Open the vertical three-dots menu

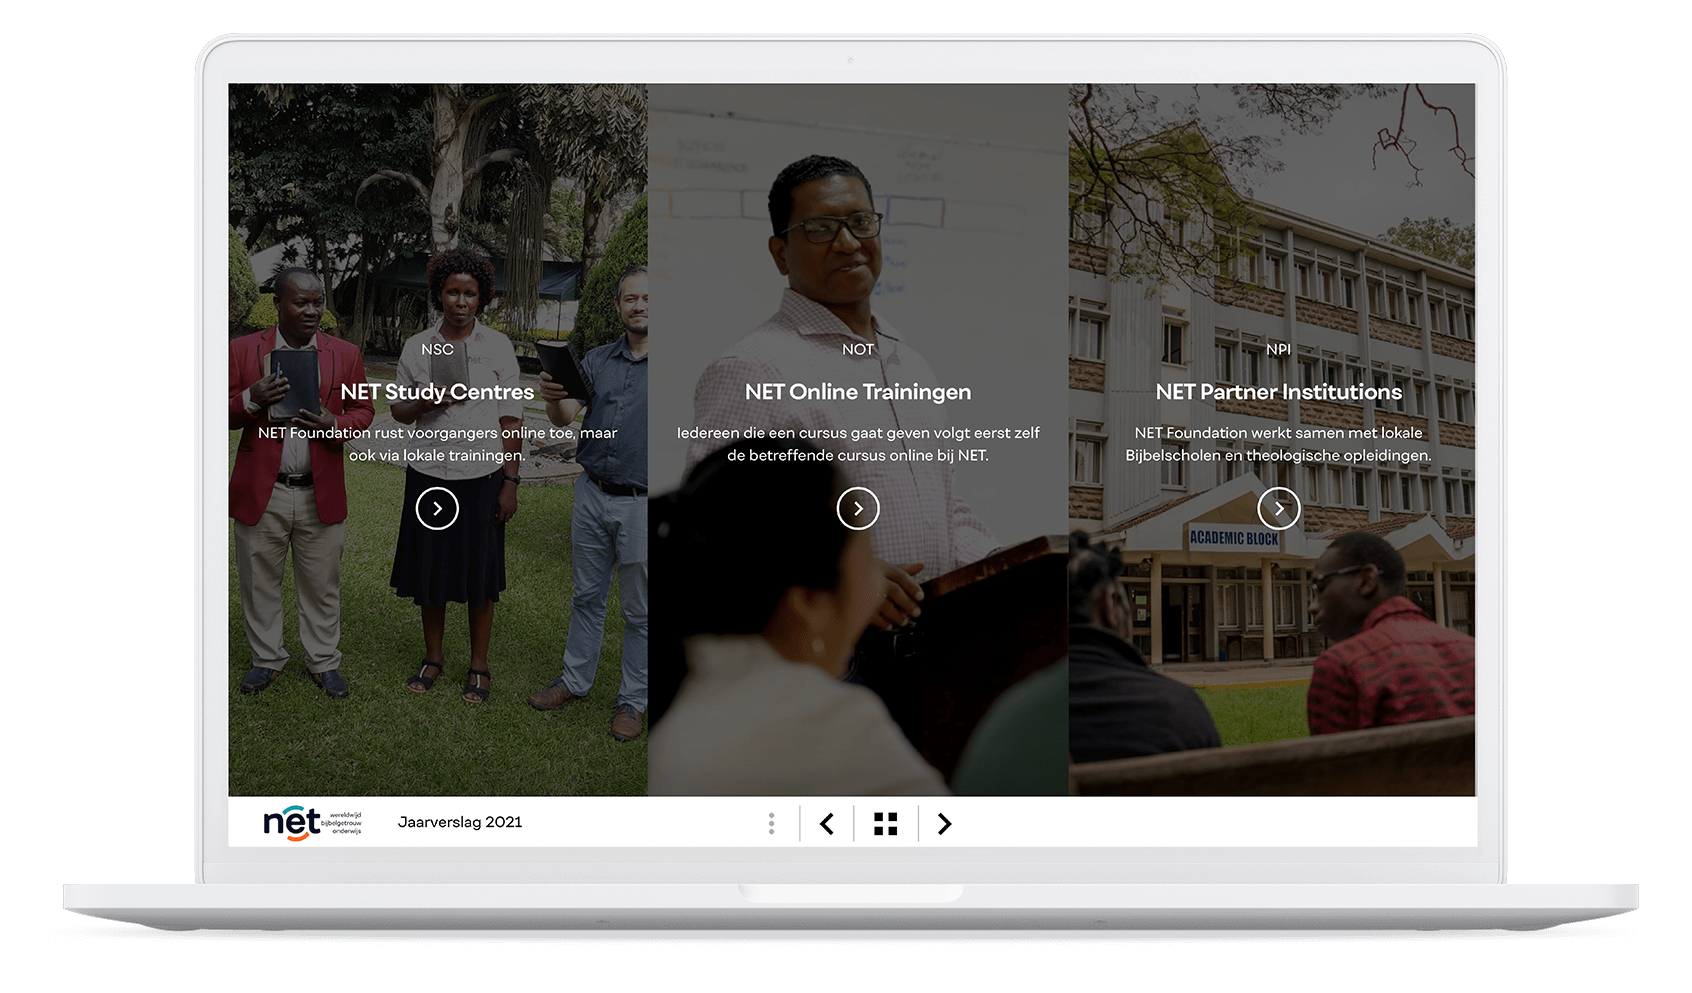click(771, 823)
